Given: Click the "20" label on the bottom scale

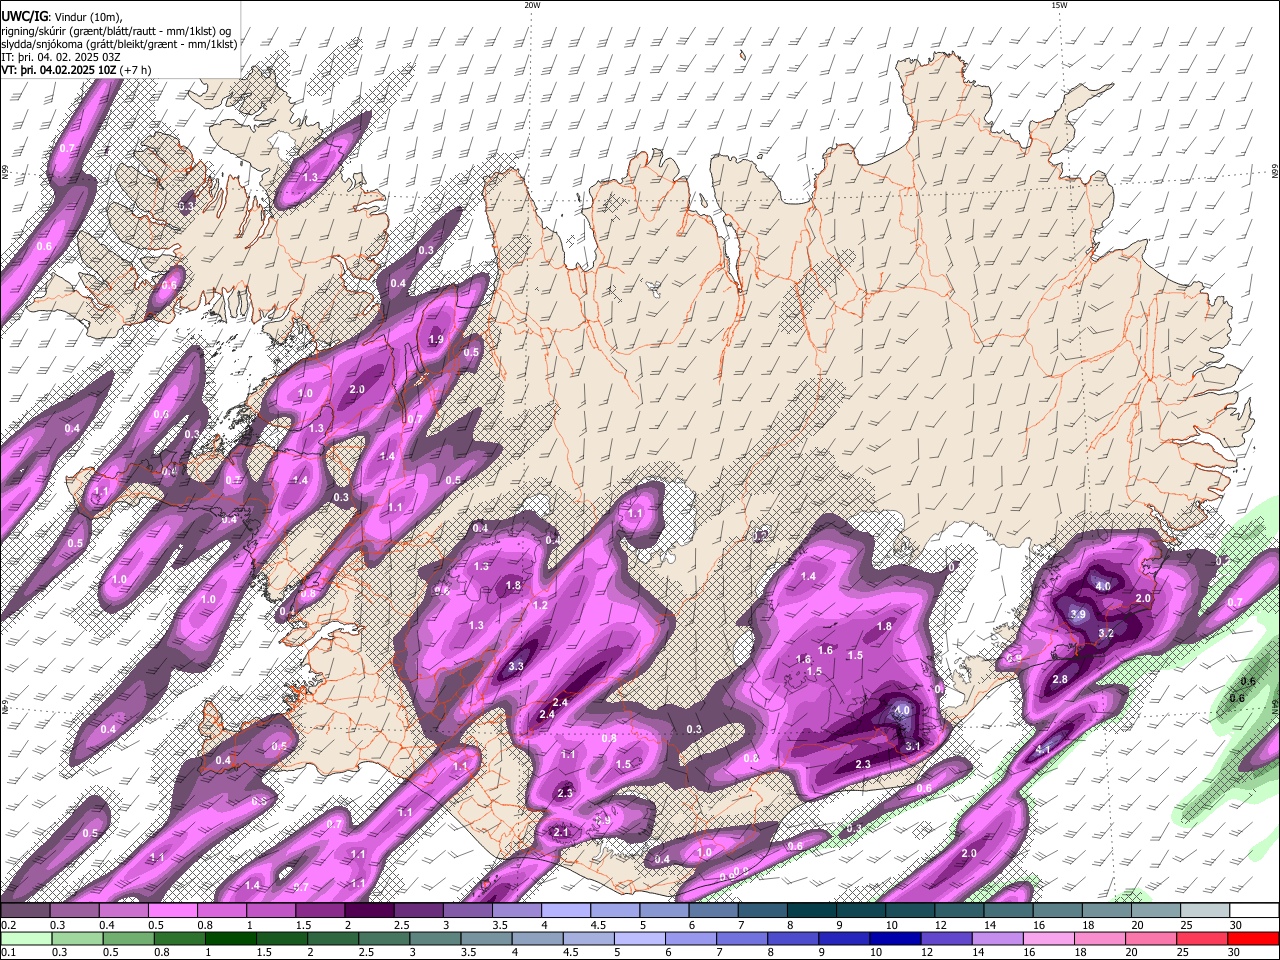Looking at the screenshot, I should point(1132,952).
